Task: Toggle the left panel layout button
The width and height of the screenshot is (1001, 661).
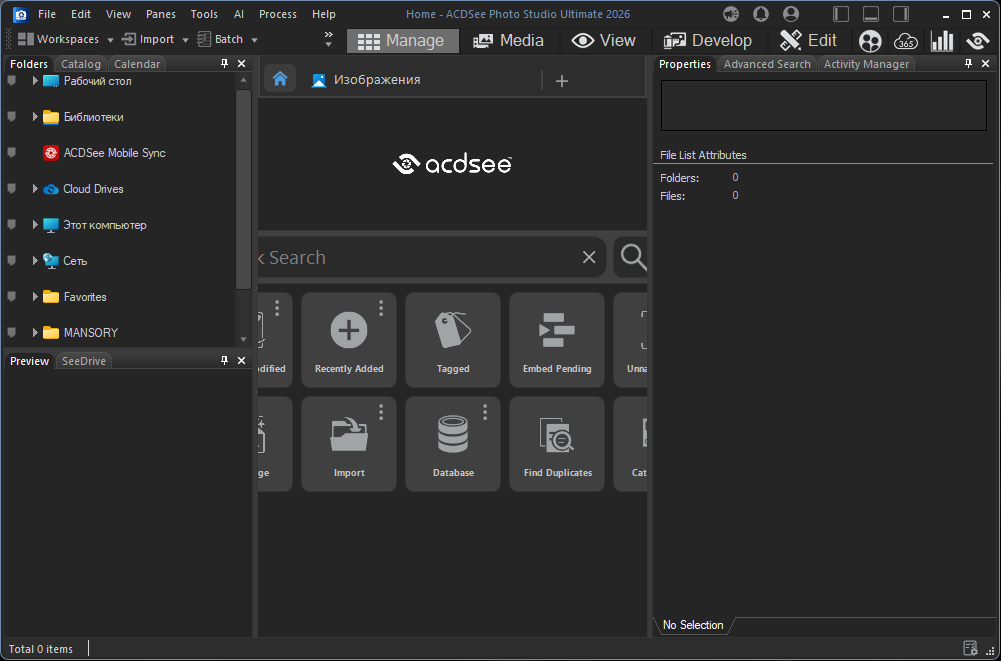Action: point(841,14)
